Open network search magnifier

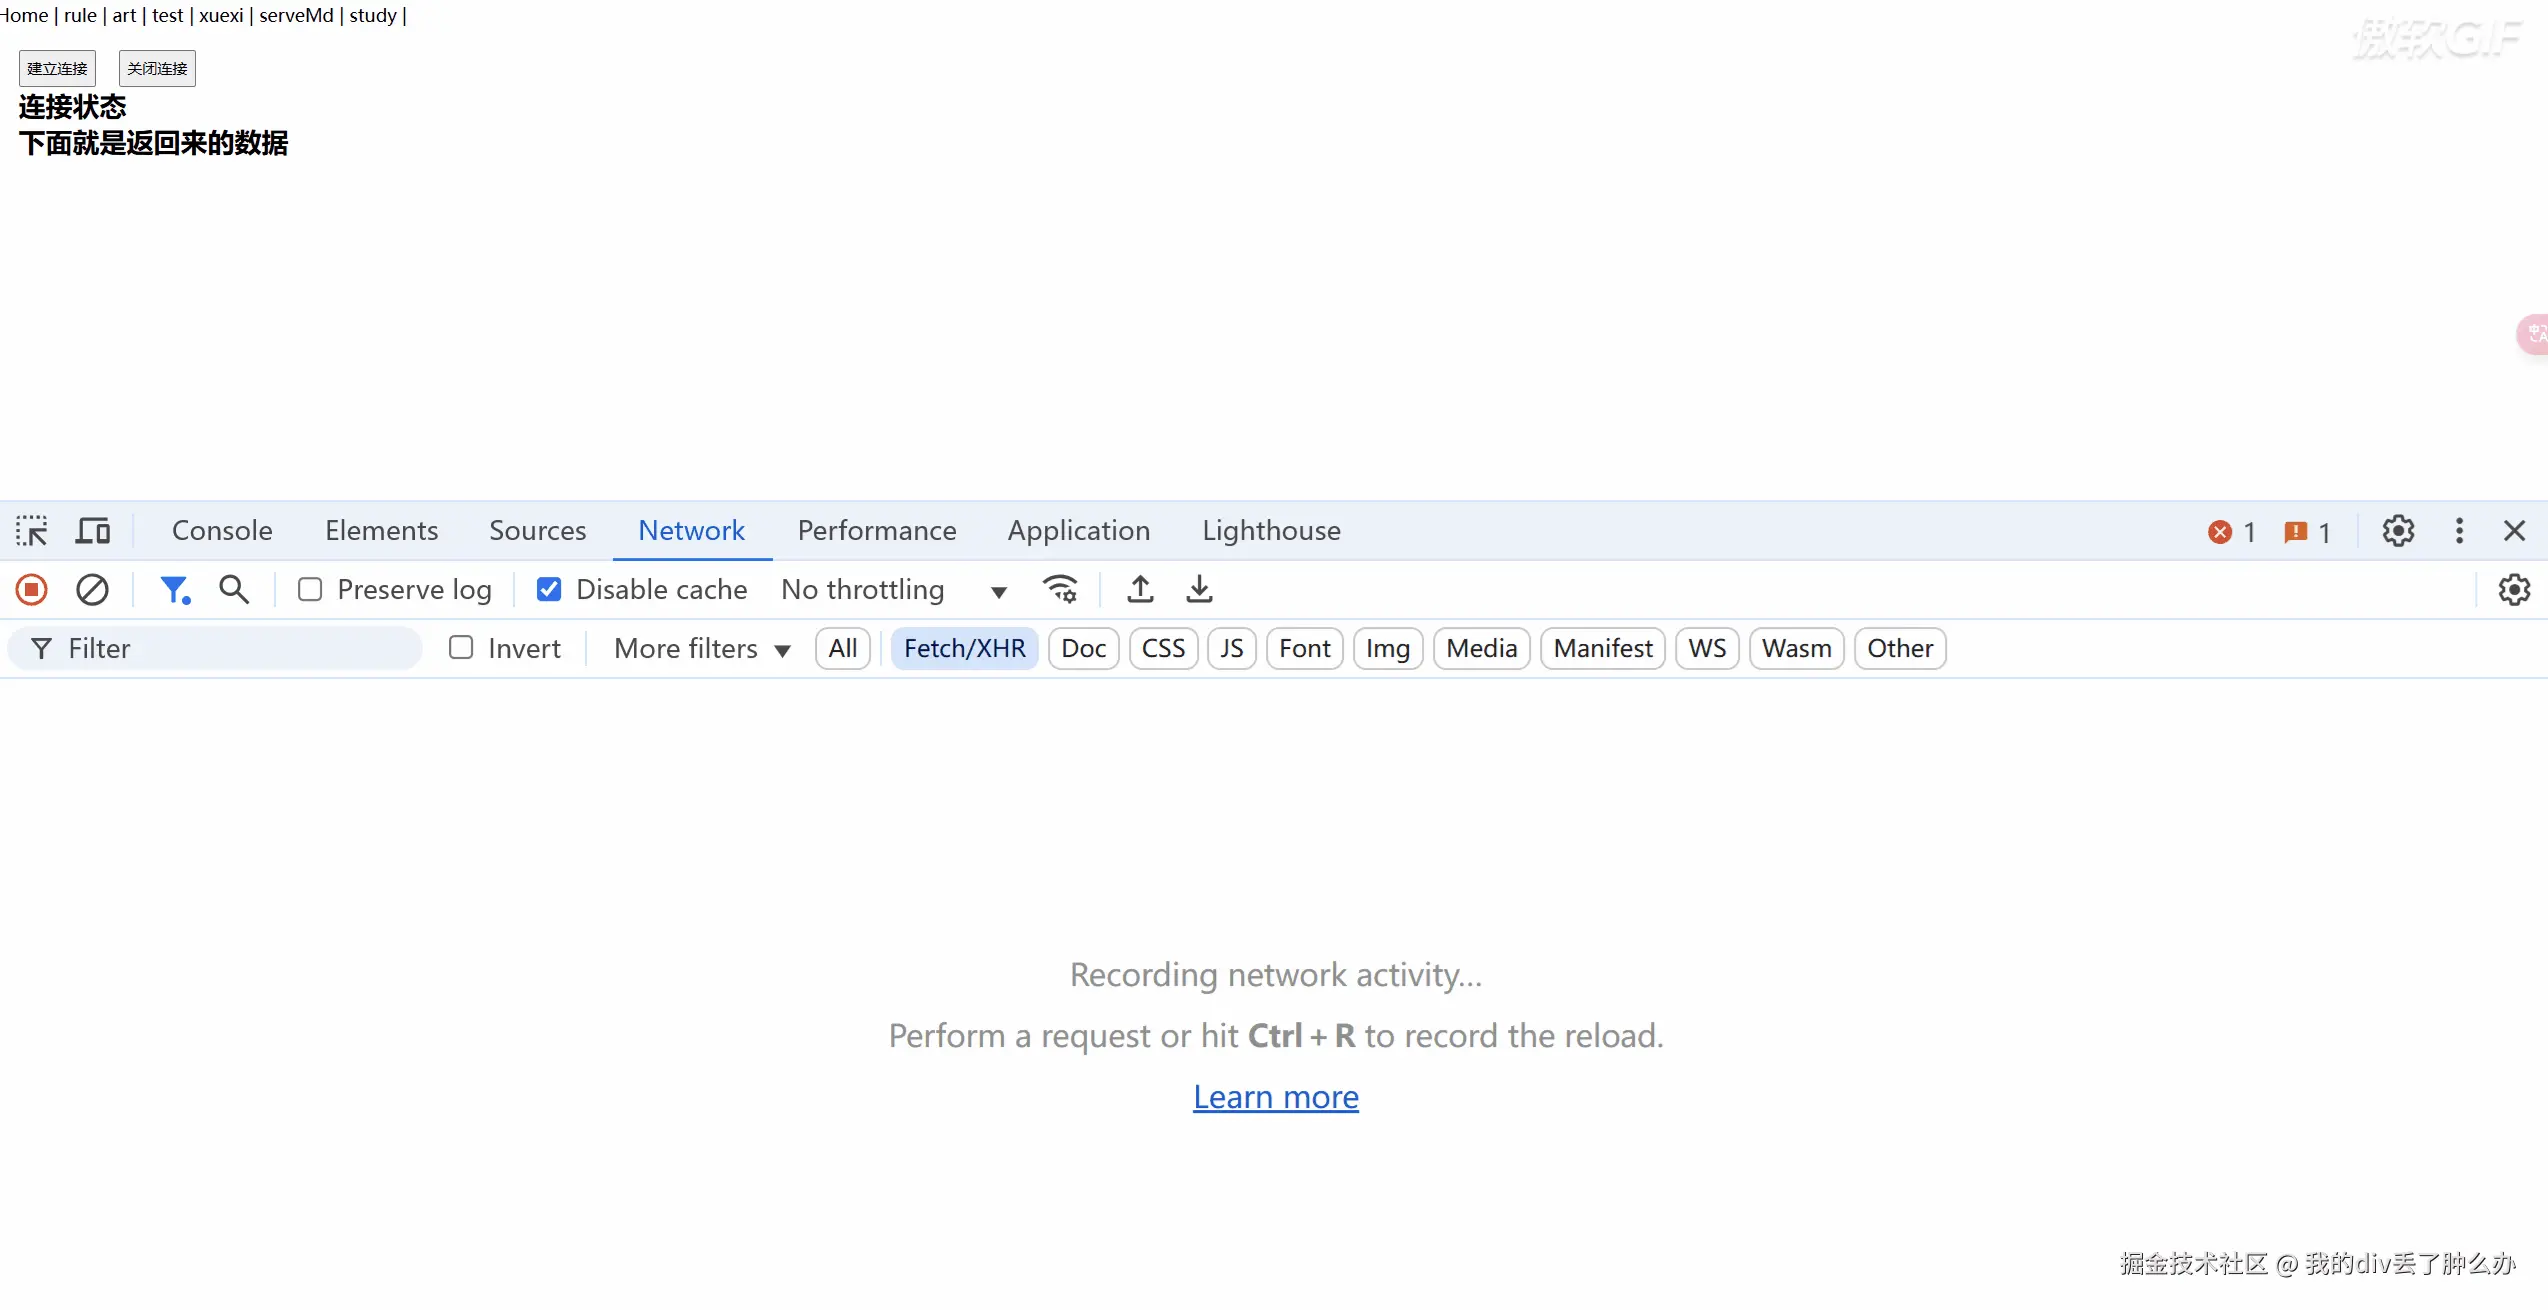(x=234, y=590)
